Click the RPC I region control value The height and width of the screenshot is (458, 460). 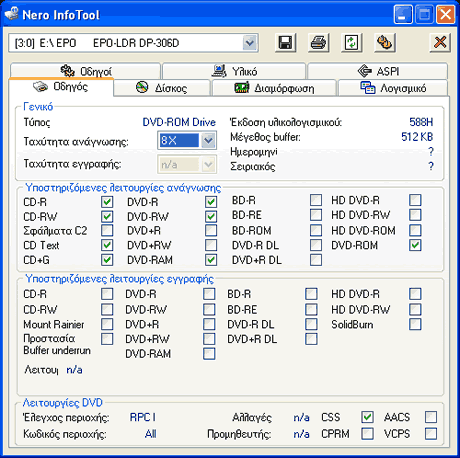tap(143, 417)
